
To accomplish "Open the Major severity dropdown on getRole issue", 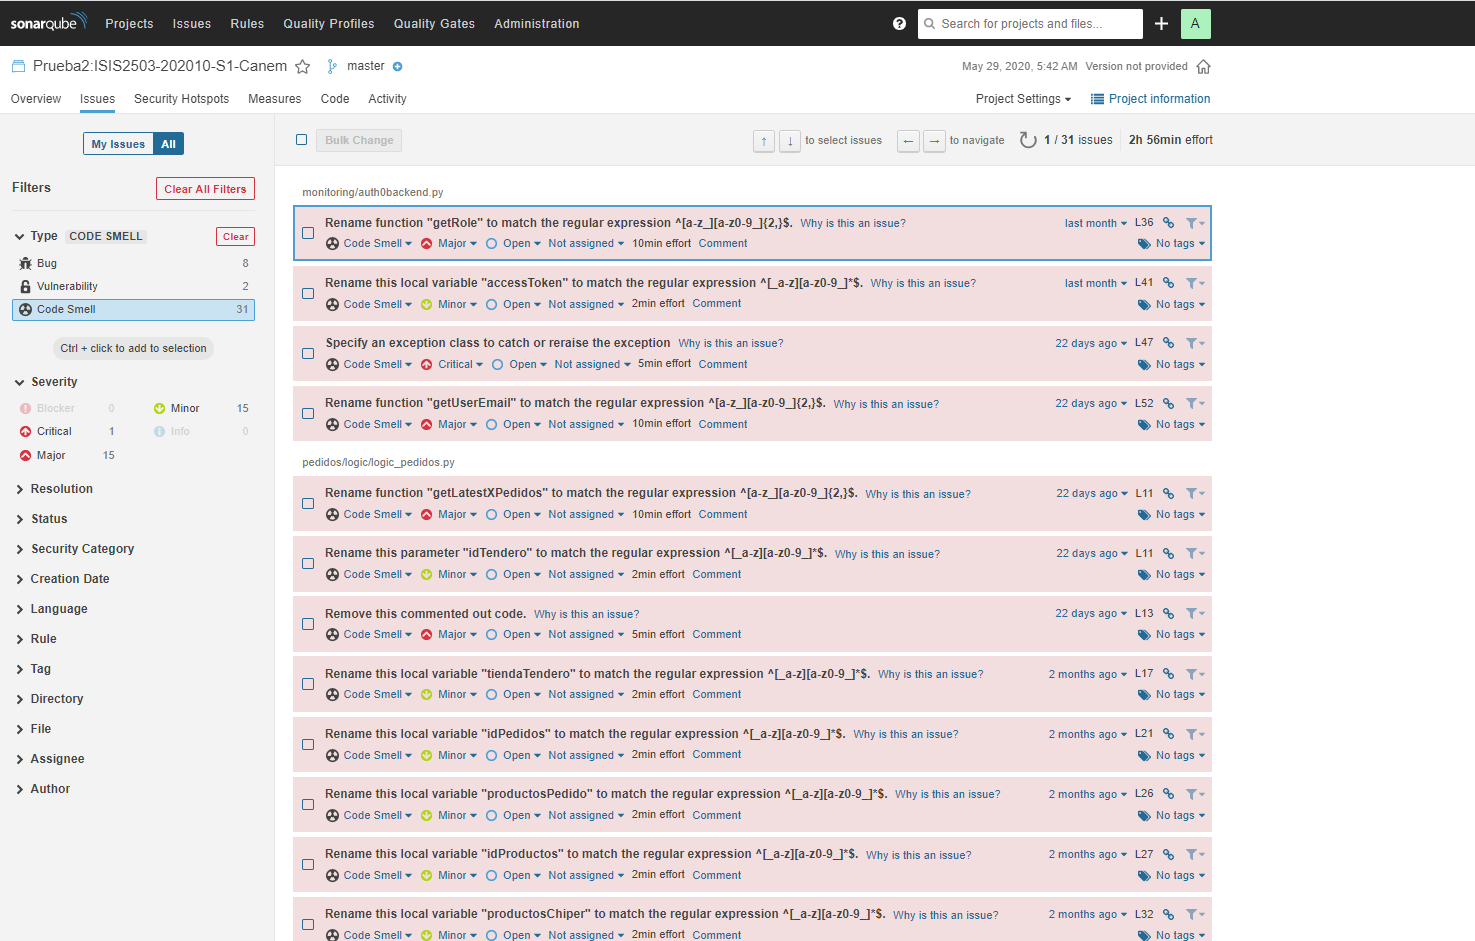I will pyautogui.click(x=449, y=244).
